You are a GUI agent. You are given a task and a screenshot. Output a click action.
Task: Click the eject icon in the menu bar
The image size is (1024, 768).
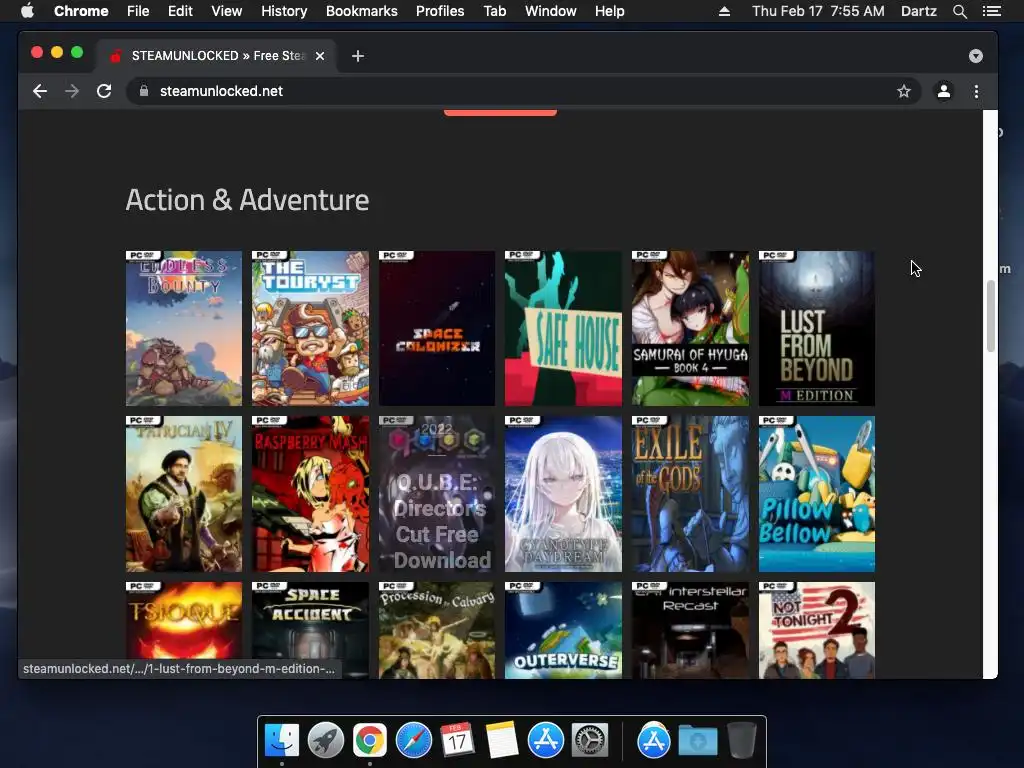pyautogui.click(x=724, y=11)
